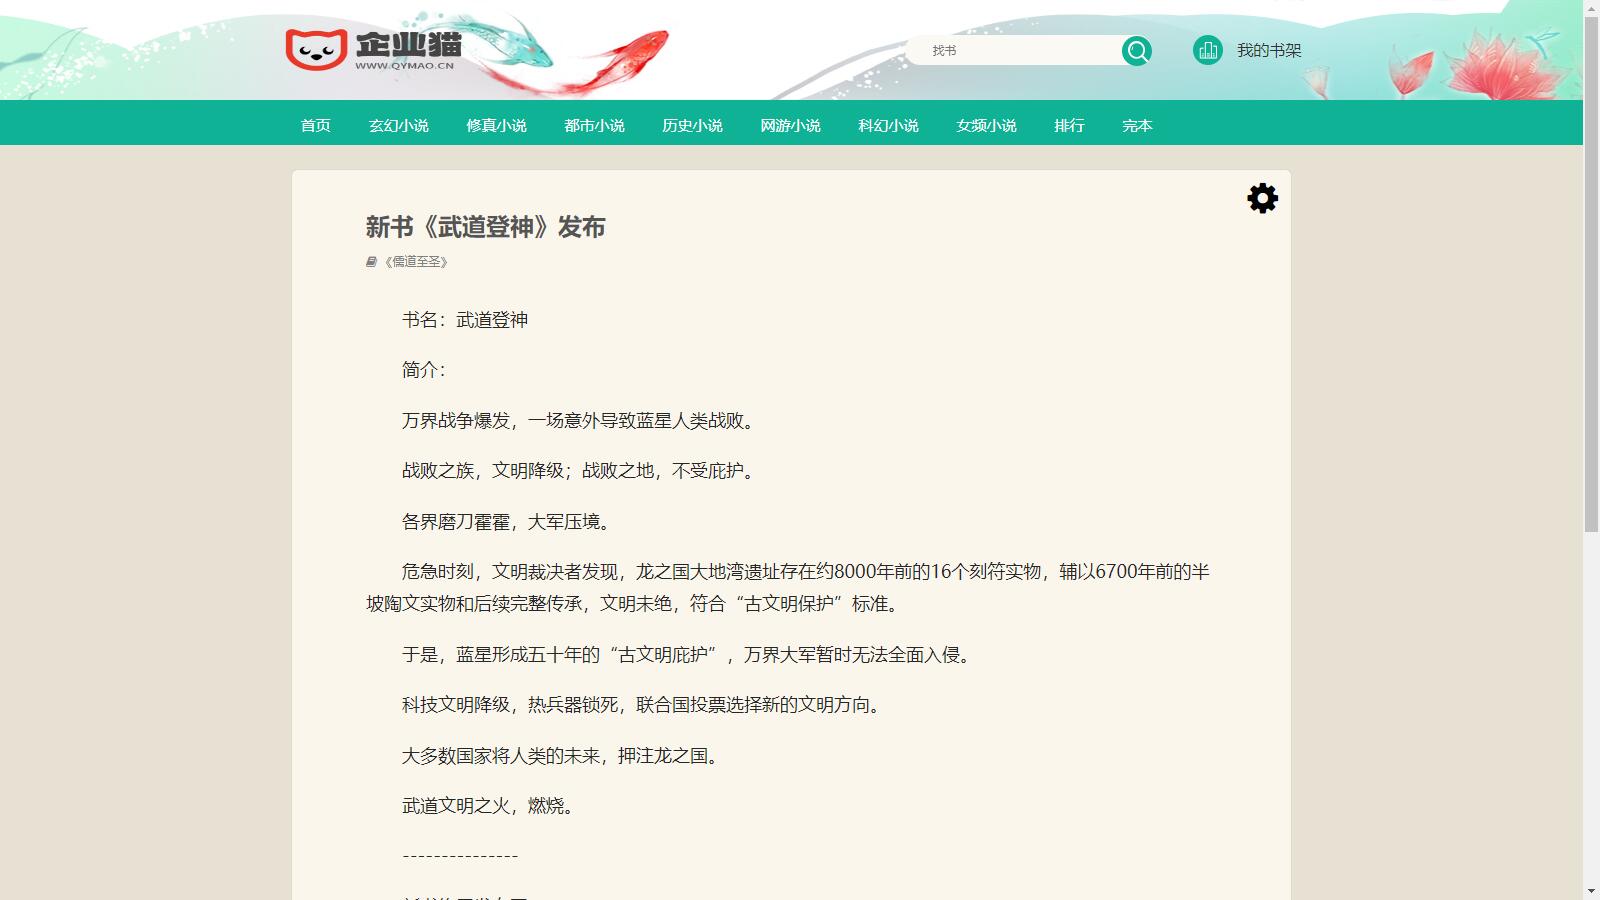Open the 玄幻小说 category menu
Image resolution: width=1600 pixels, height=900 pixels.
[400, 125]
